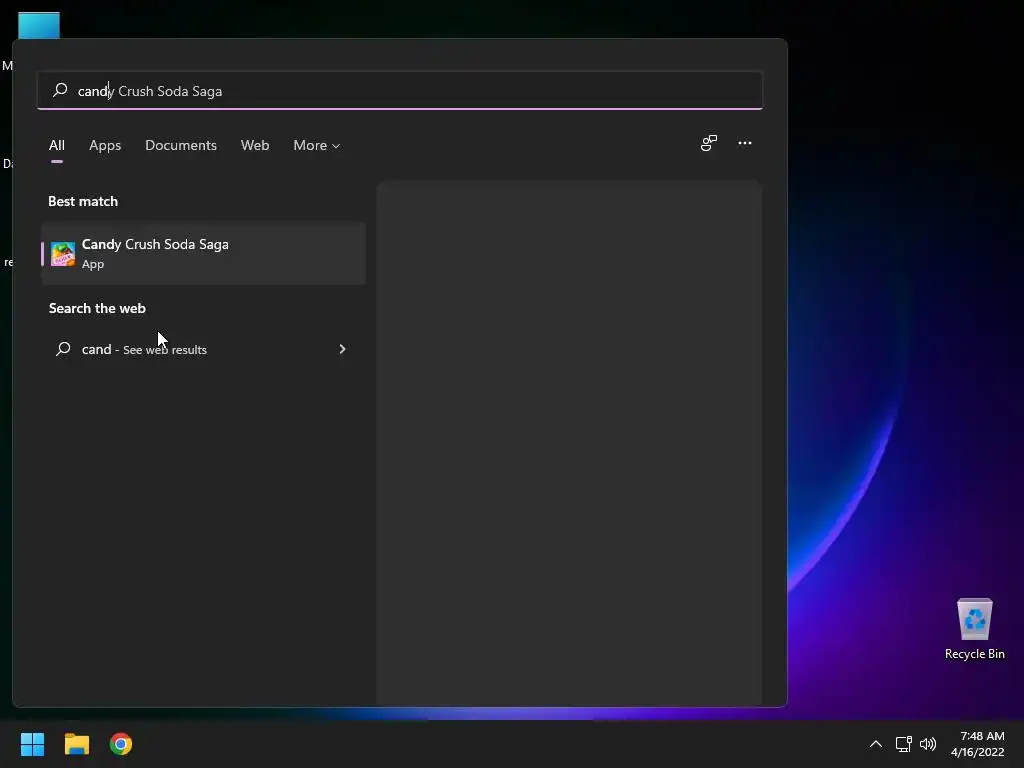The width and height of the screenshot is (1024, 768).
Task: Switch to the Apps search tab
Action: (x=105, y=145)
